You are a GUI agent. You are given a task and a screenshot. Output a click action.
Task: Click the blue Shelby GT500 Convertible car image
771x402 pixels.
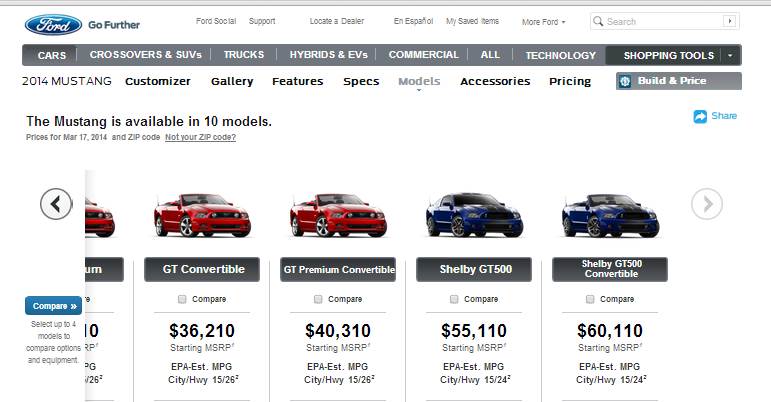point(610,215)
